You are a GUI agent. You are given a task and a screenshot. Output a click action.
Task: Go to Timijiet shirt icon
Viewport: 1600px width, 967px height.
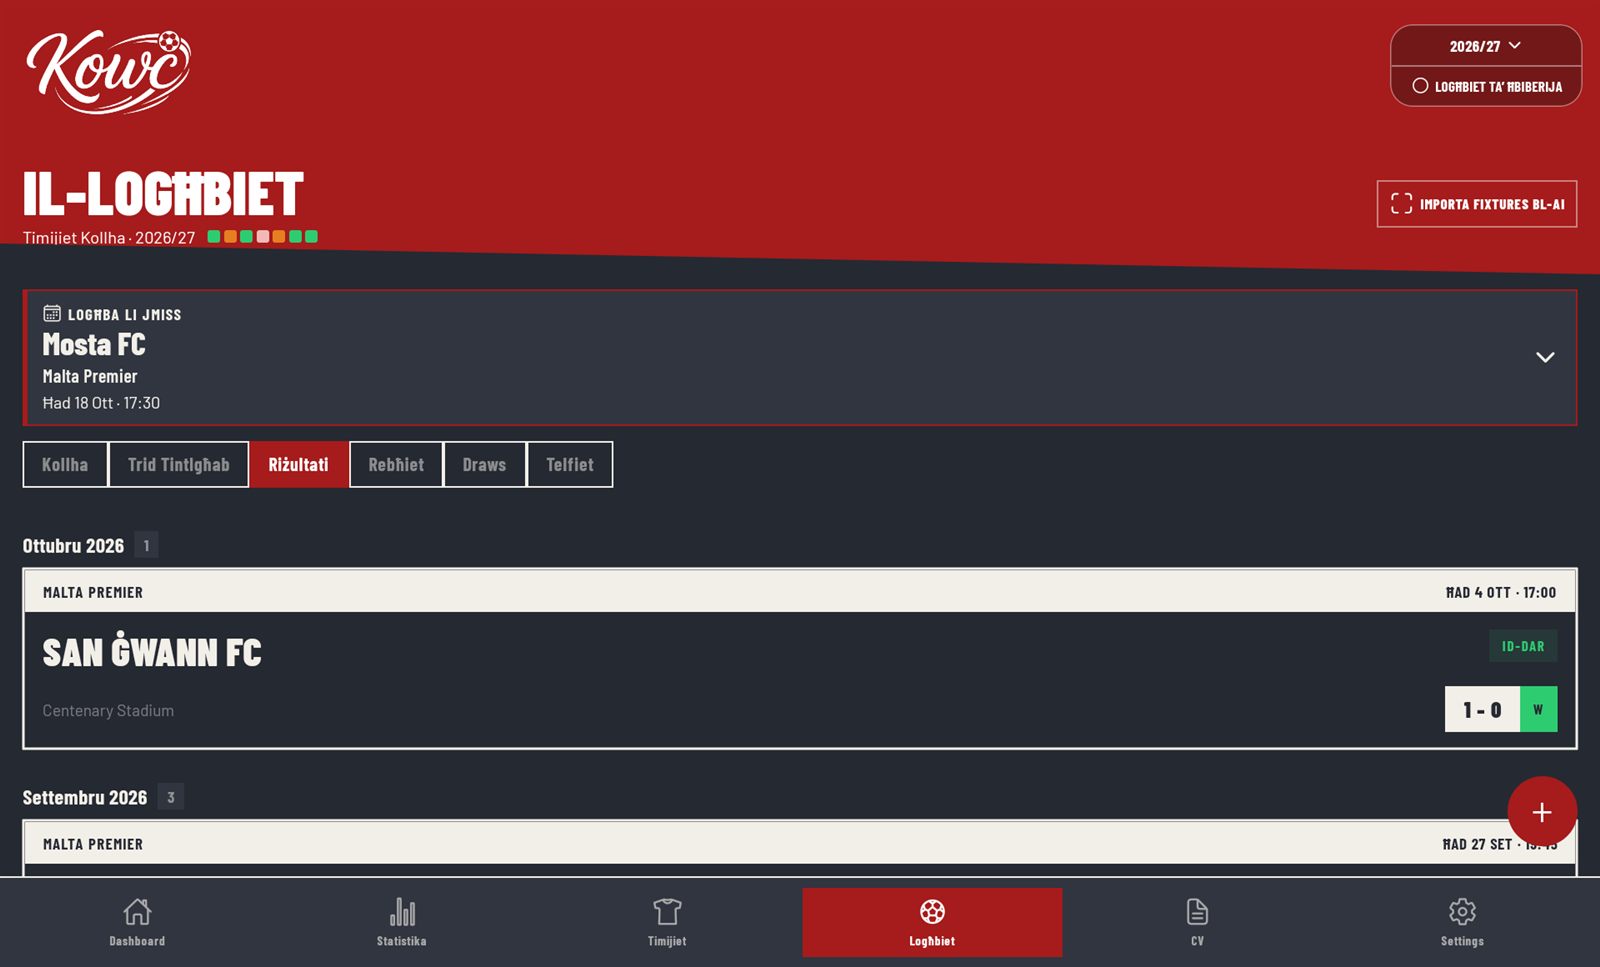tap(667, 912)
